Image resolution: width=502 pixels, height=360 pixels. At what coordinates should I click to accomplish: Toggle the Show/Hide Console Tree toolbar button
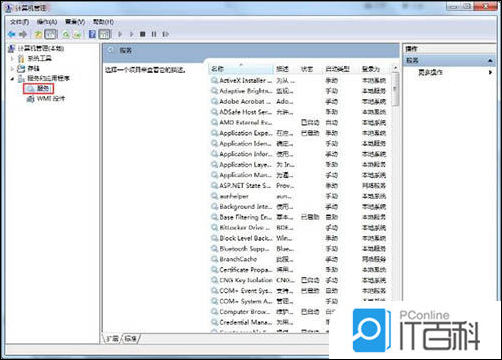coord(51,34)
